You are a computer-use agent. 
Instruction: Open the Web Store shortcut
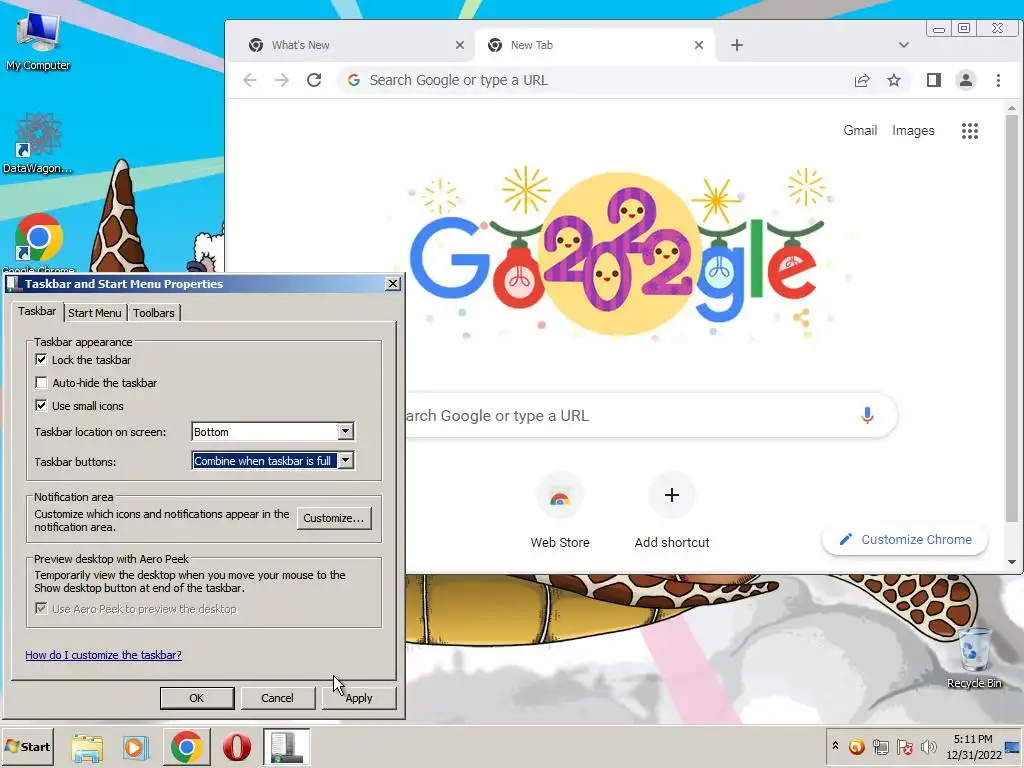(560, 511)
